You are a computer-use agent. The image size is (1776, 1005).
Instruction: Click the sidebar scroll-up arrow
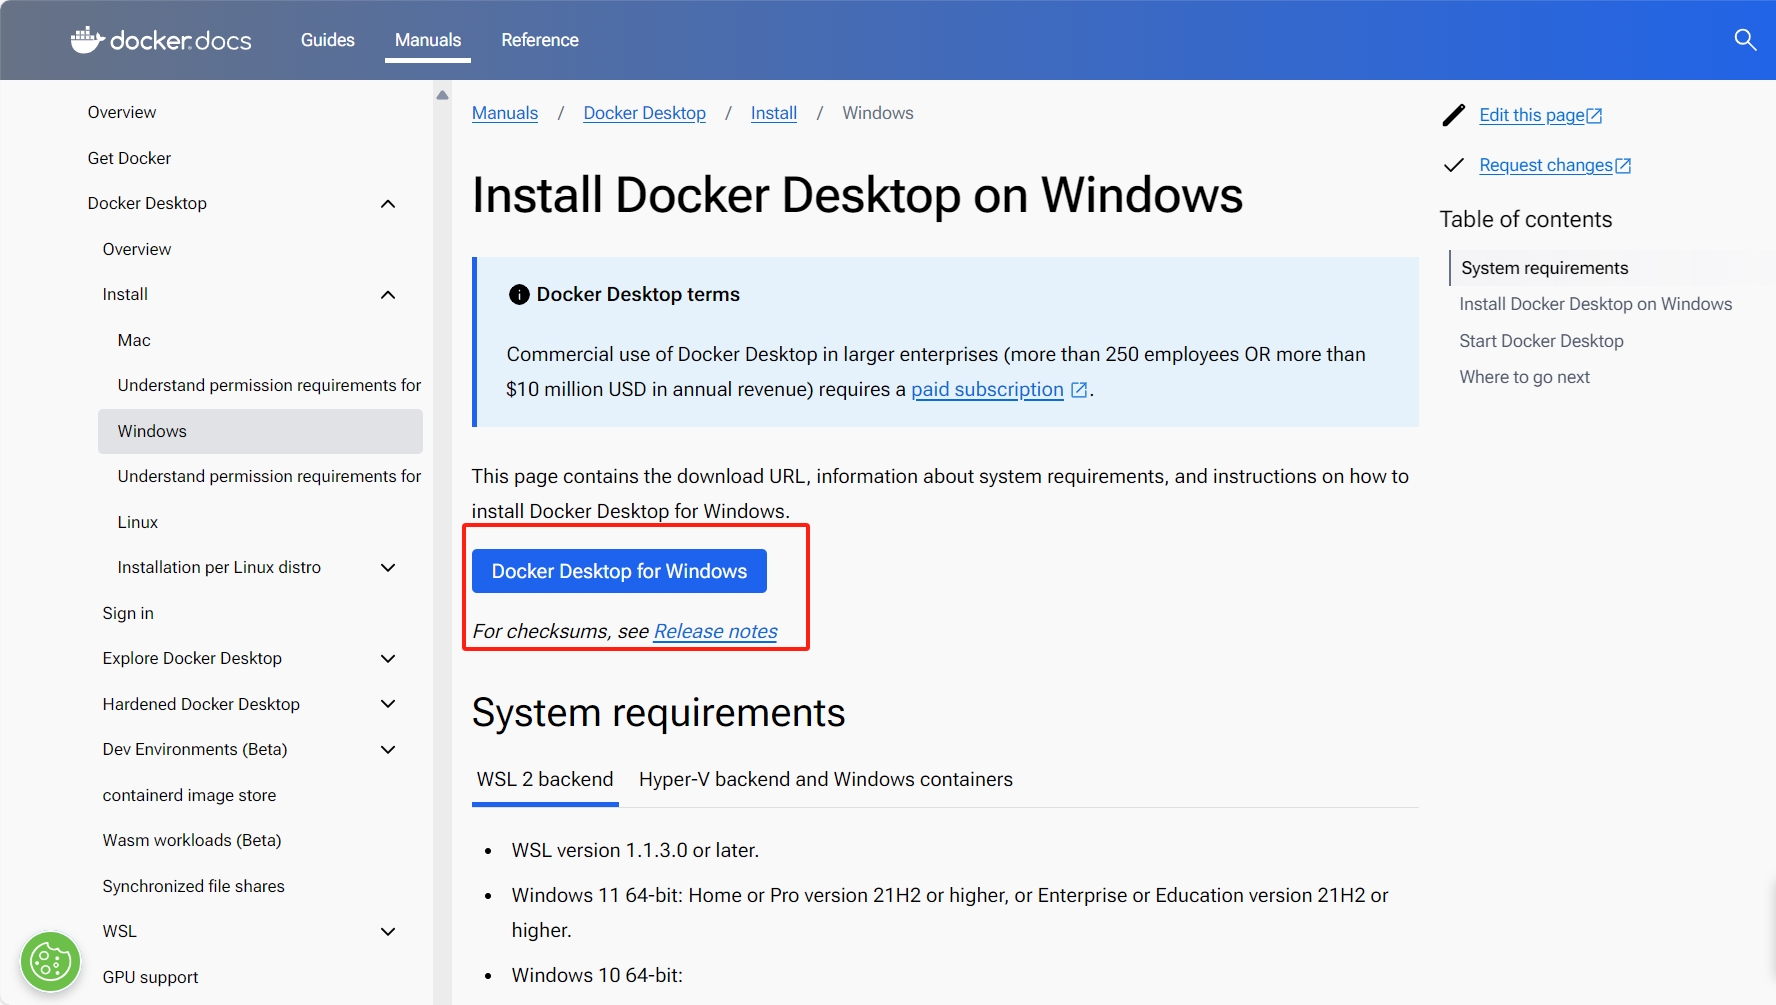click(x=442, y=95)
